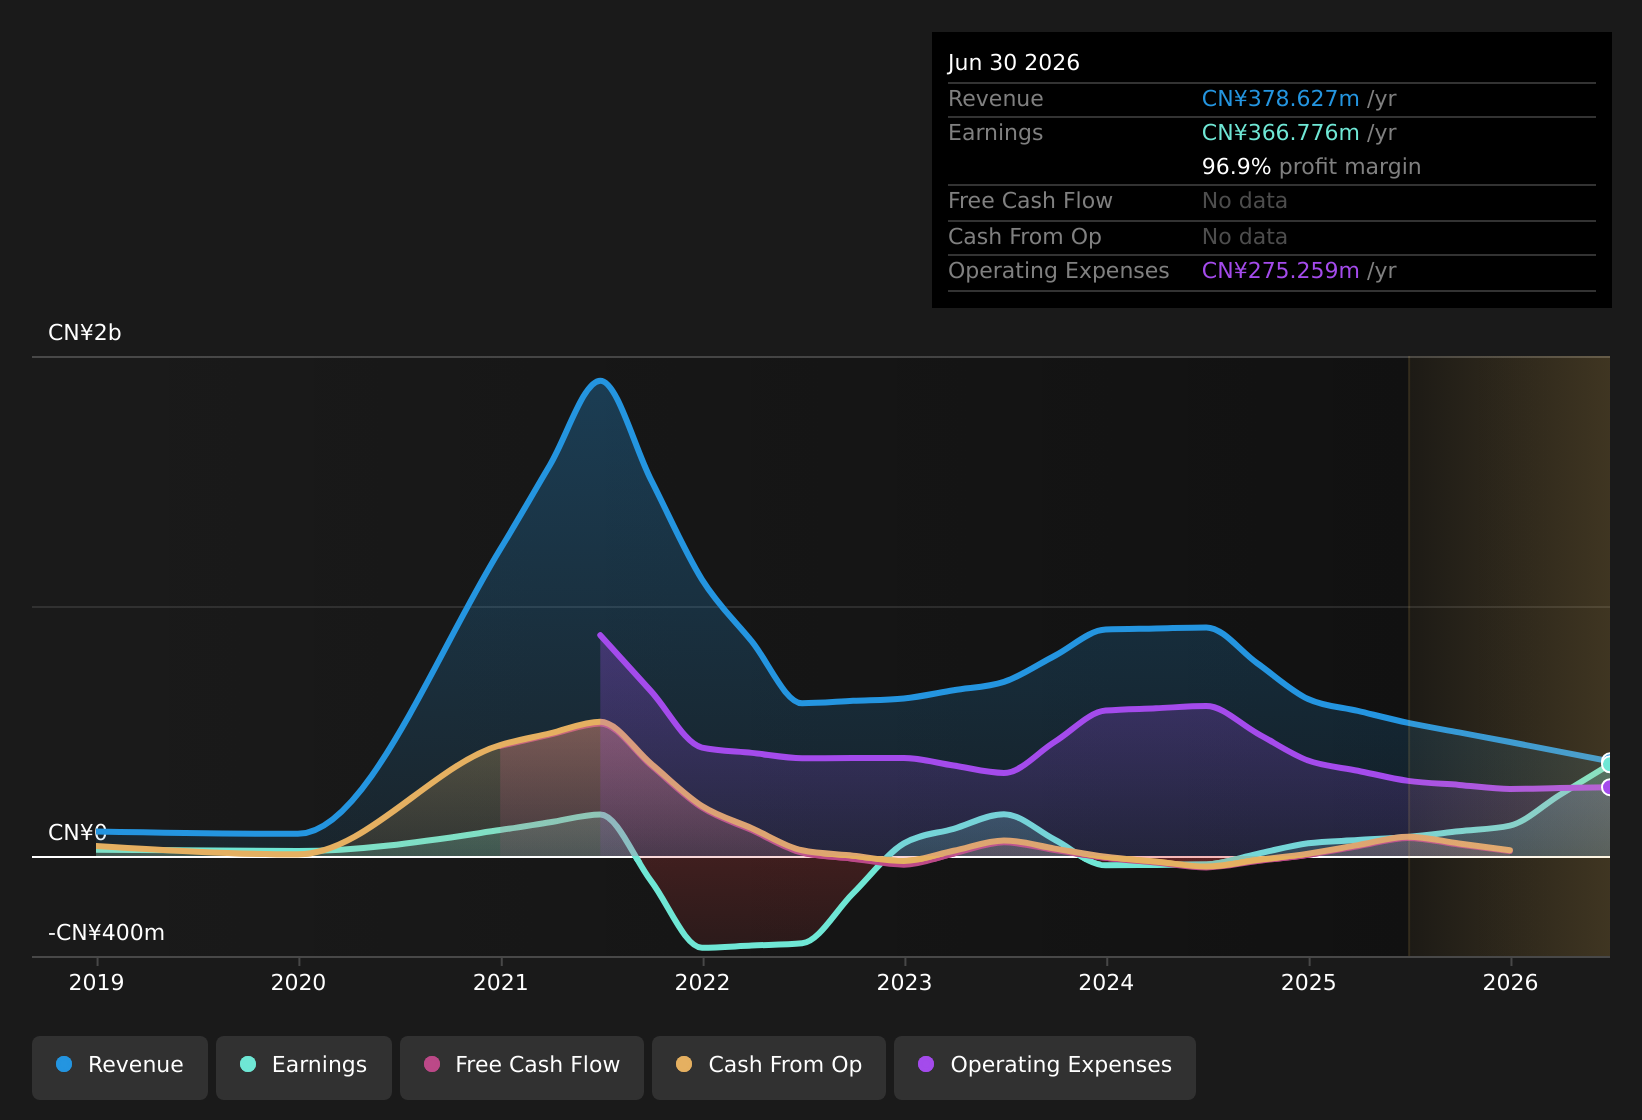This screenshot has width=1642, height=1120.
Task: Click the 2021 x-axis label
Action: tap(501, 983)
